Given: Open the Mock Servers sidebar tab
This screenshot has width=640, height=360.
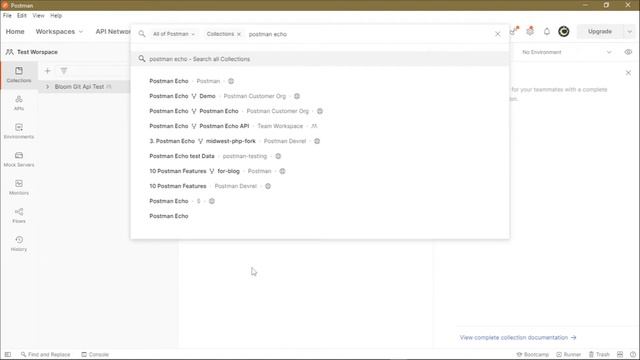Looking at the screenshot, I should point(19,159).
